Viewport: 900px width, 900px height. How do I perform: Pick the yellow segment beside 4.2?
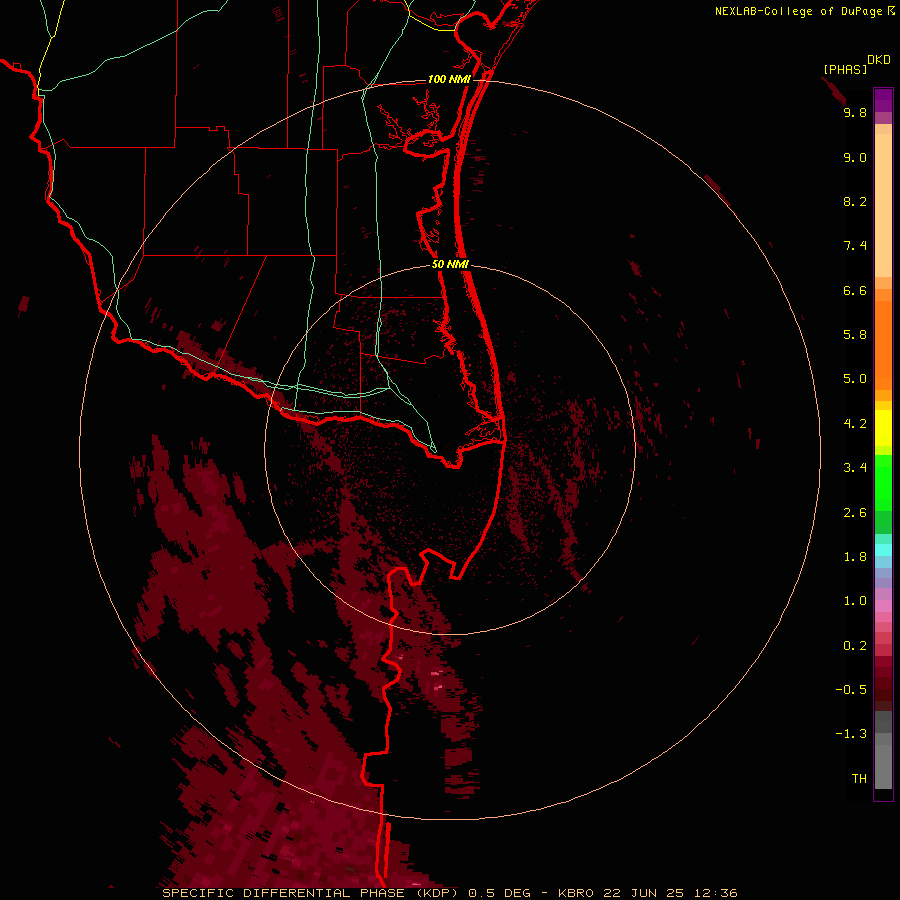(883, 428)
